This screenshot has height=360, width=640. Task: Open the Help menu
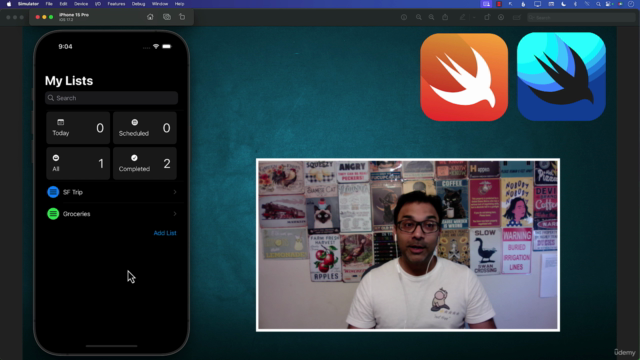point(179,4)
